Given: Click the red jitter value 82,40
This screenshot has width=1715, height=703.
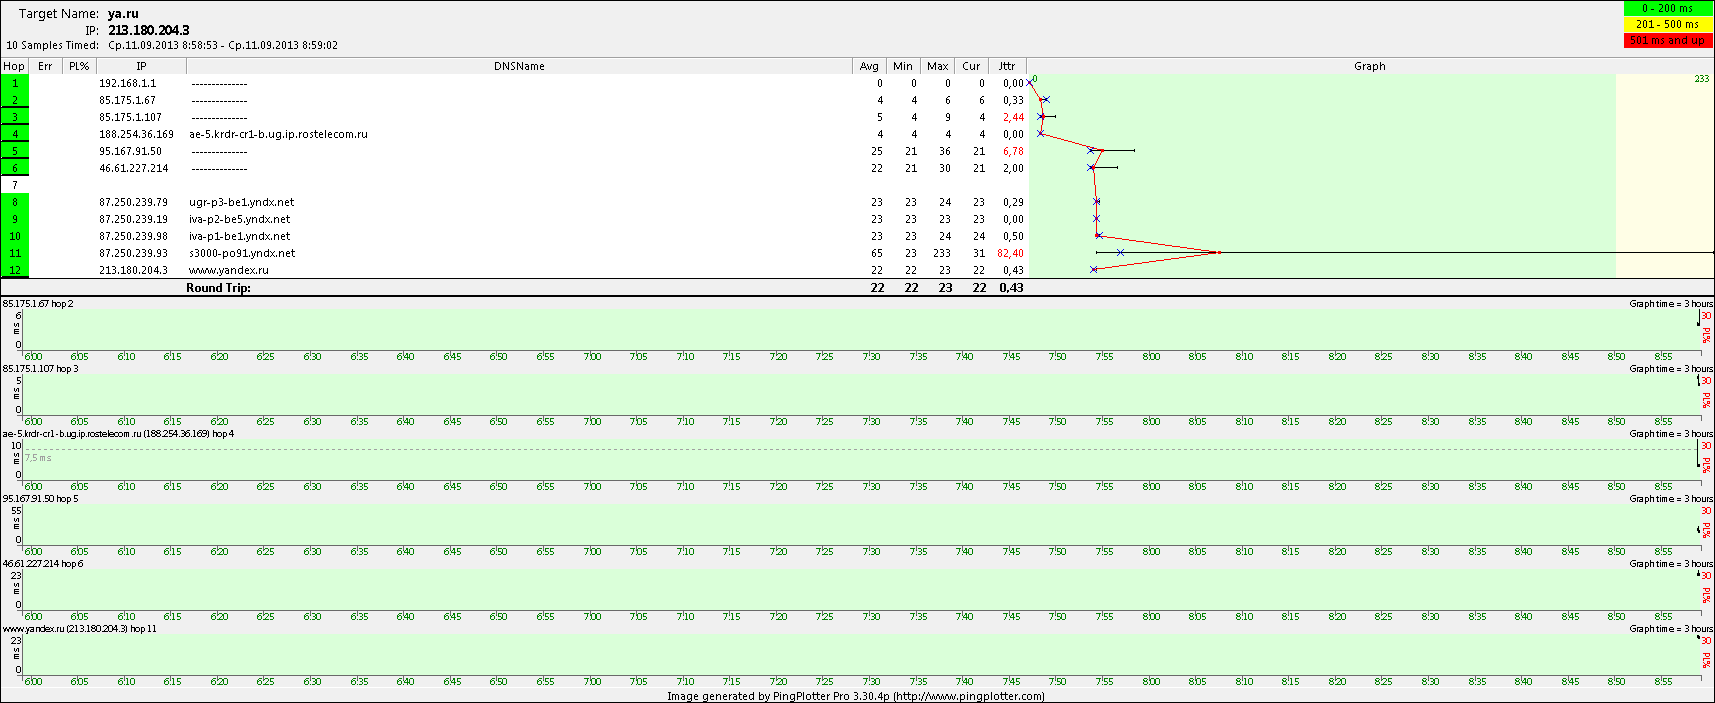Looking at the screenshot, I should point(1010,253).
